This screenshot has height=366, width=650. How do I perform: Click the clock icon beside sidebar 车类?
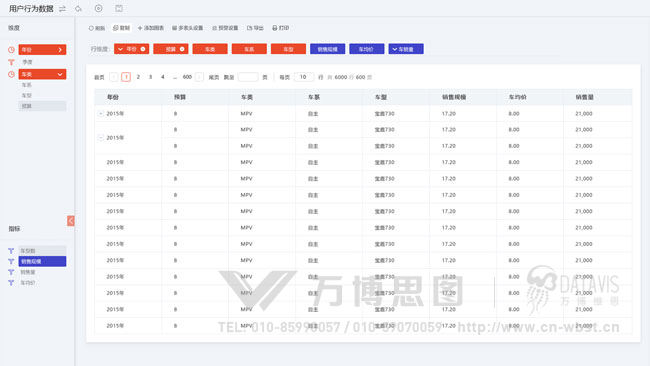click(x=11, y=74)
